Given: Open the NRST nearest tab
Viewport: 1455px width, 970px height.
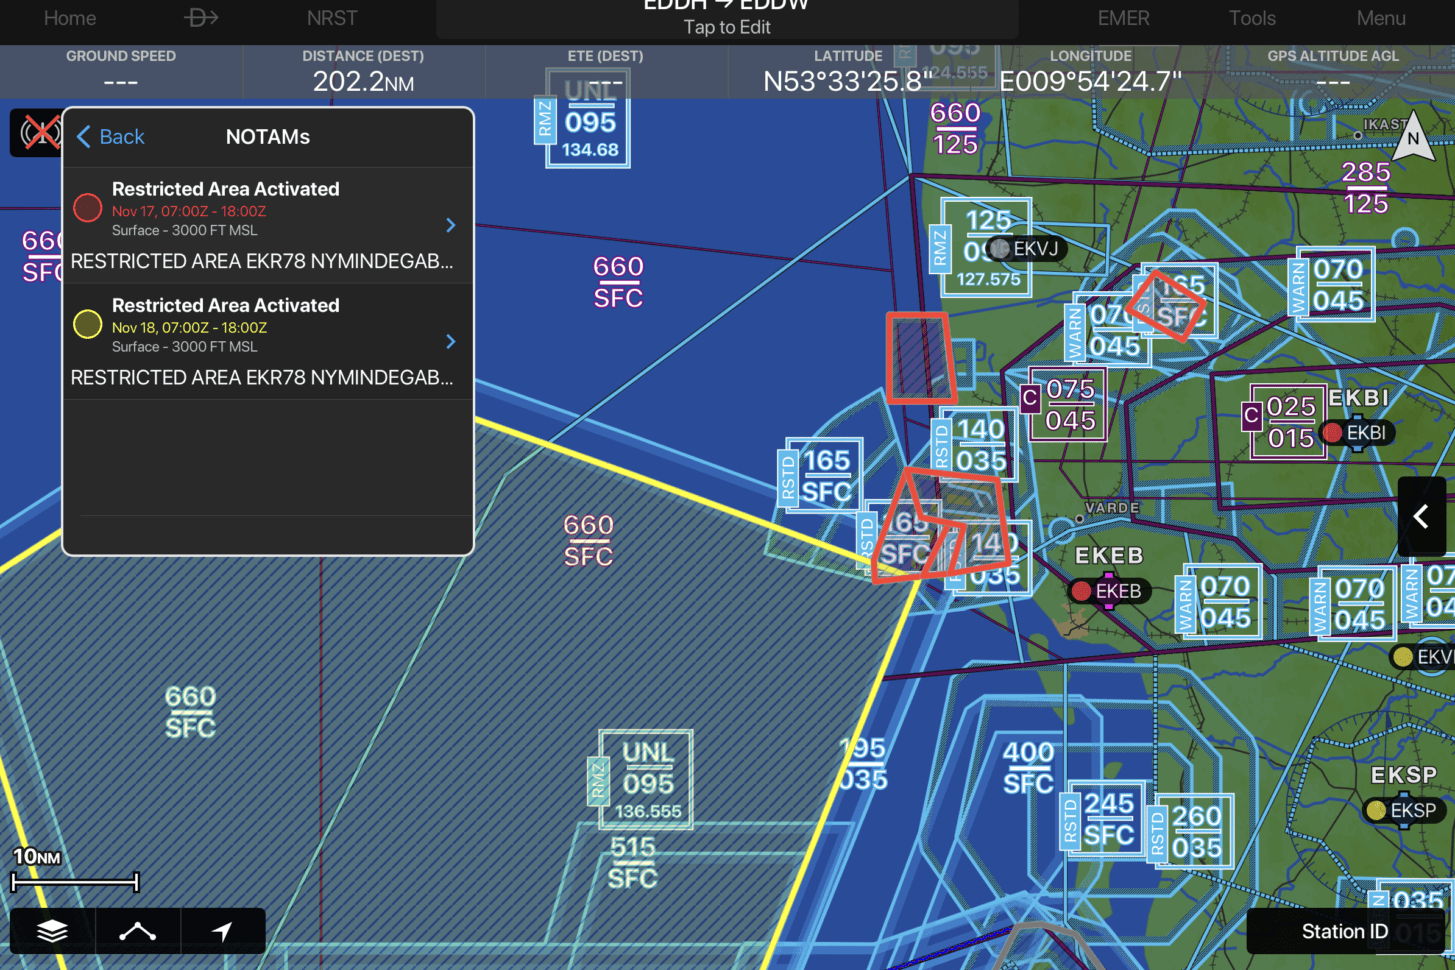Looking at the screenshot, I should pyautogui.click(x=332, y=18).
